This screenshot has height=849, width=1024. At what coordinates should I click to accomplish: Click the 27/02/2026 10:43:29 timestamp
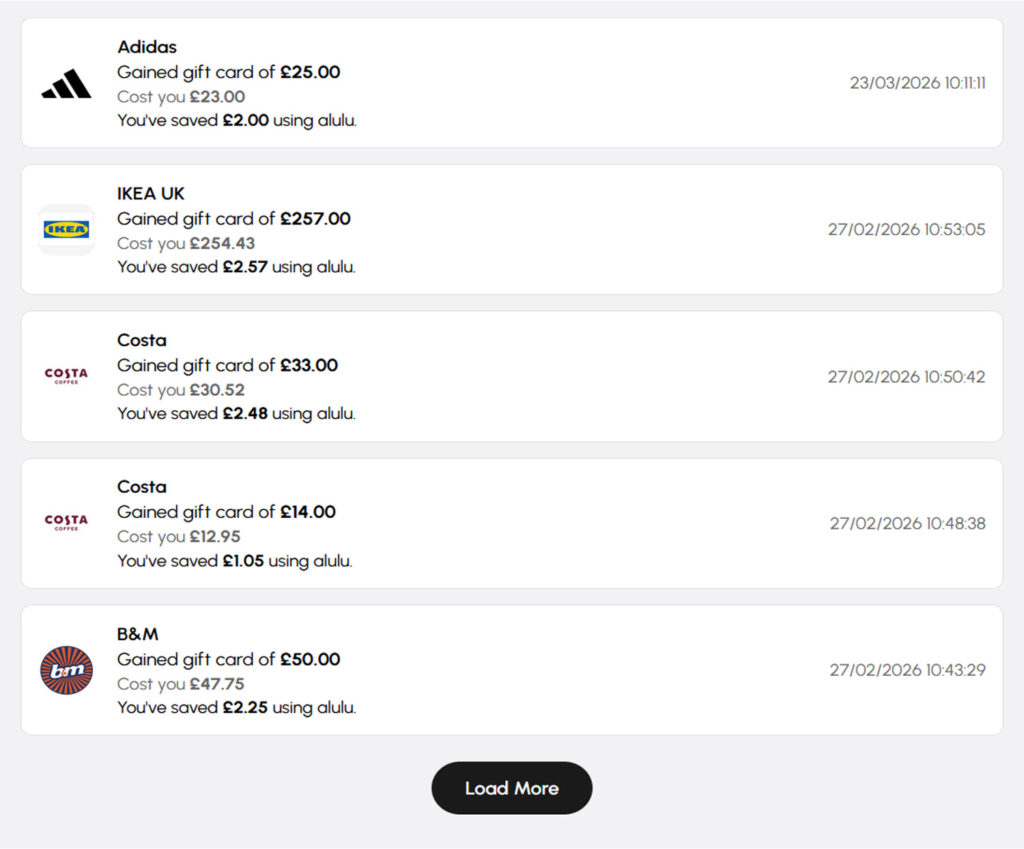click(907, 670)
